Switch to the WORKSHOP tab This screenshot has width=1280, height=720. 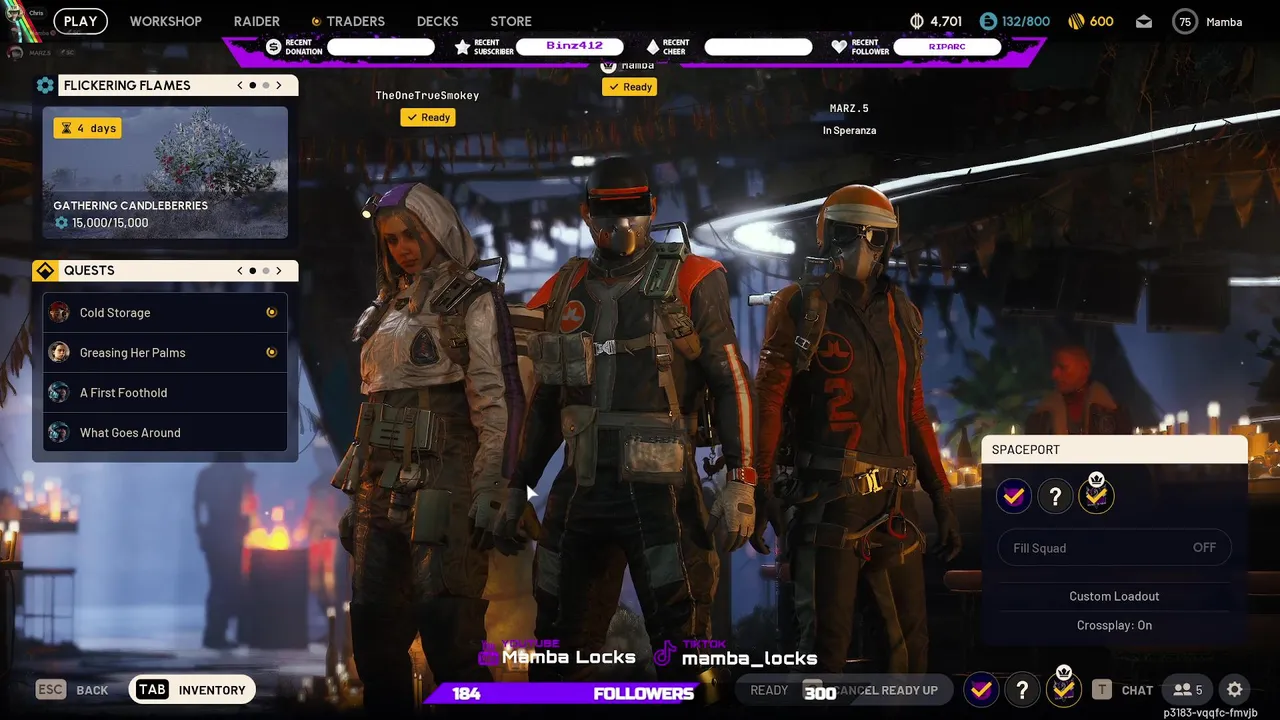pos(165,21)
